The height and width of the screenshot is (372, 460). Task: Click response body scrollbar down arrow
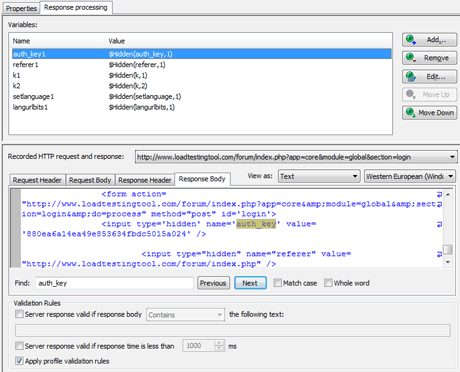448,262
